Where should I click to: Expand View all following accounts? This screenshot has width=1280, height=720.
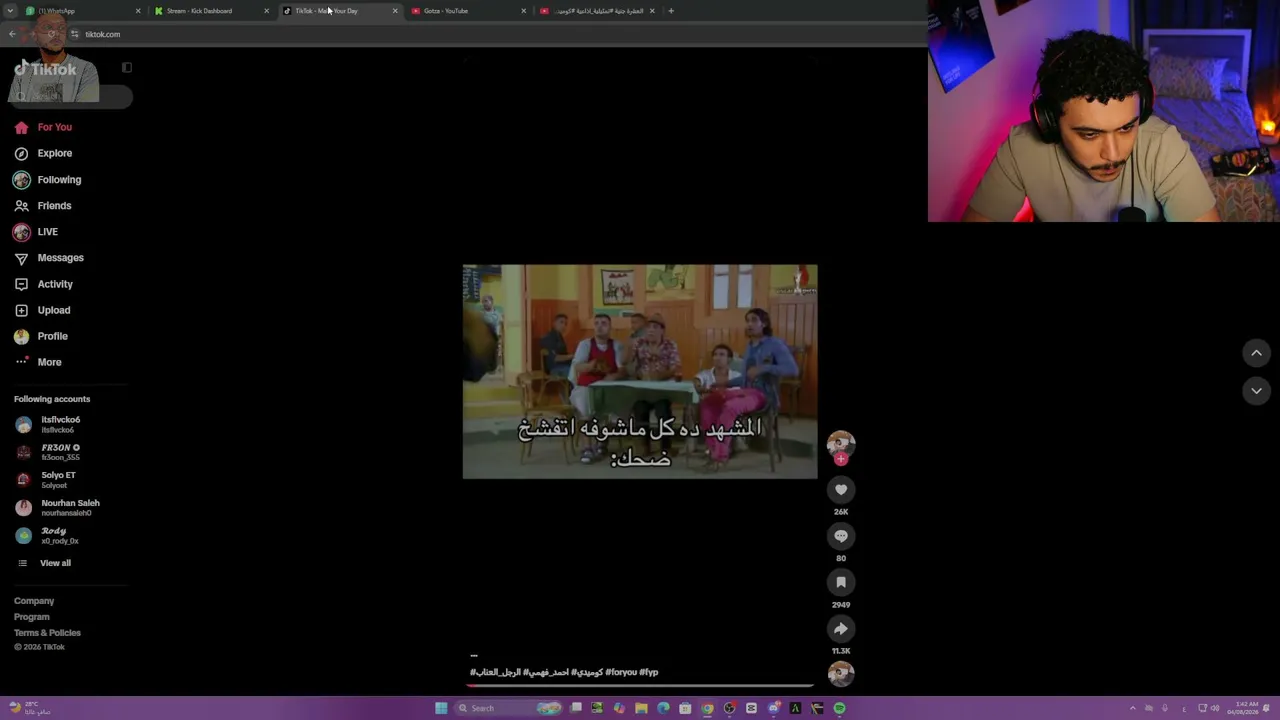click(55, 563)
